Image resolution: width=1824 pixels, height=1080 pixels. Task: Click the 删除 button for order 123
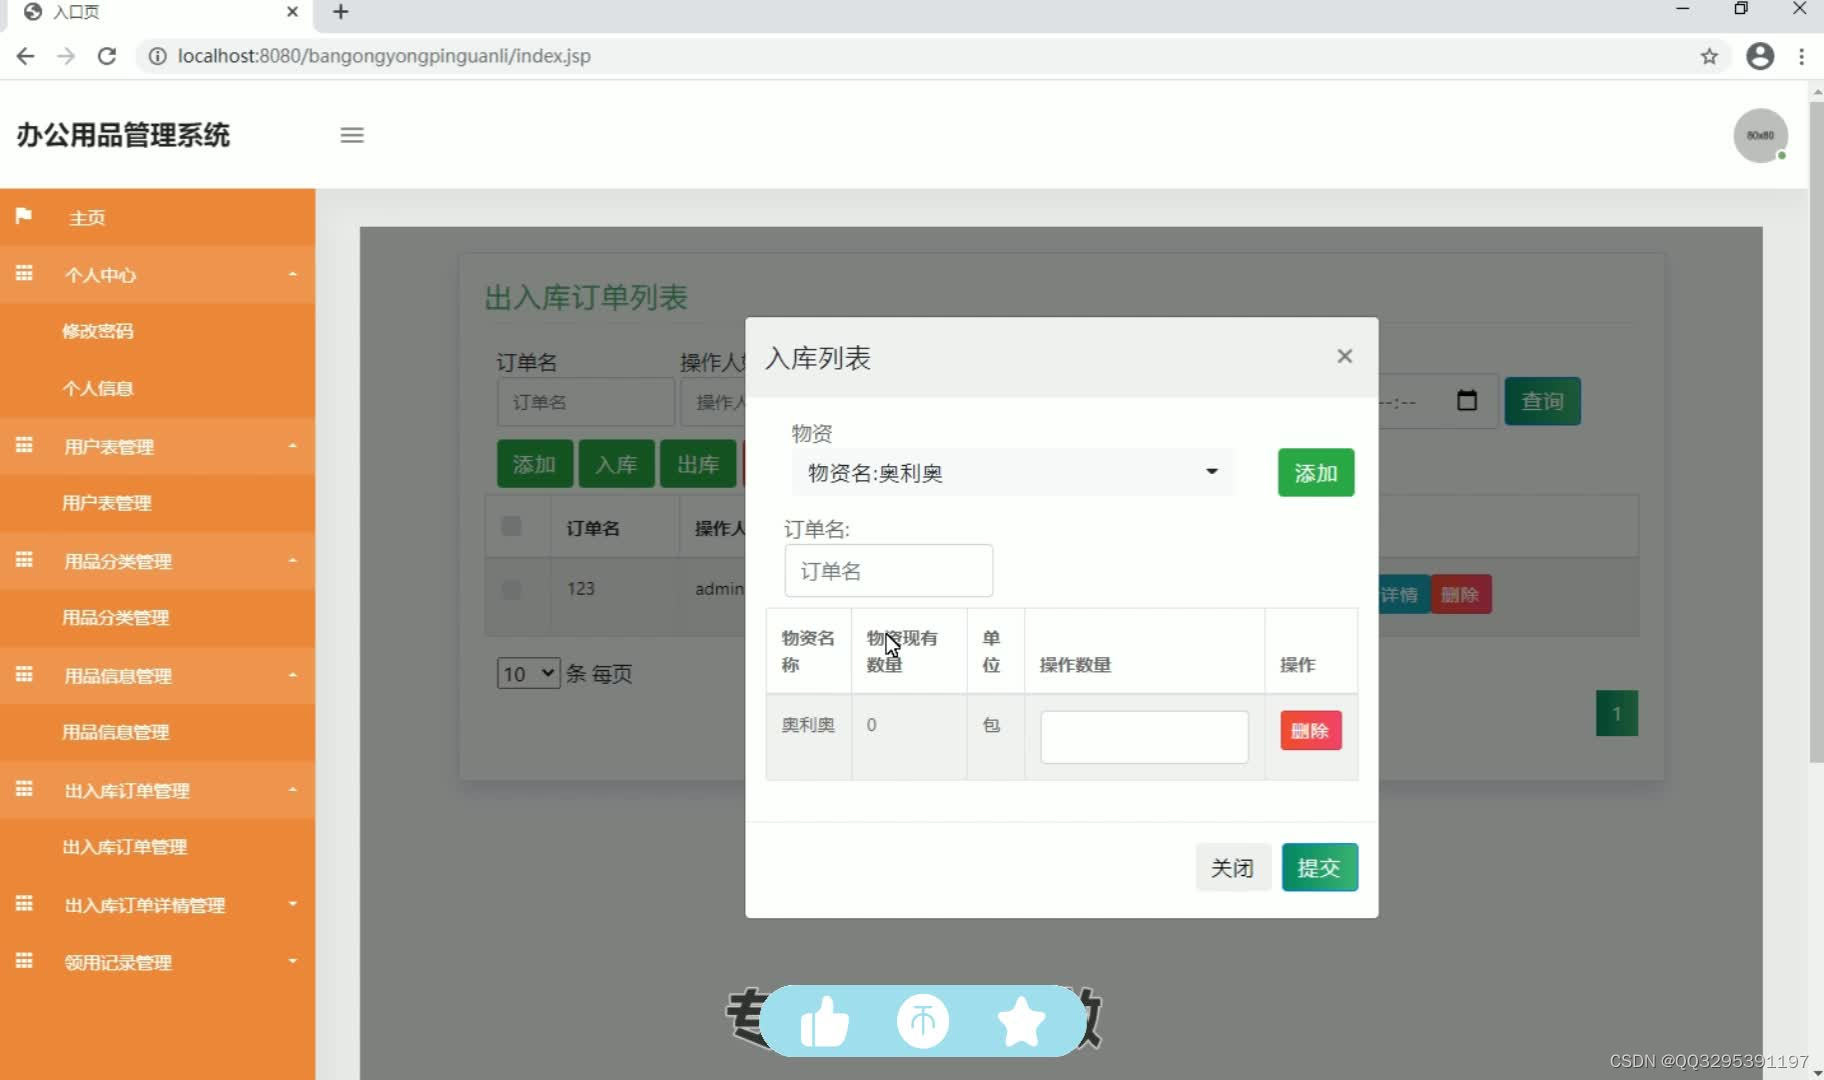click(x=1460, y=594)
